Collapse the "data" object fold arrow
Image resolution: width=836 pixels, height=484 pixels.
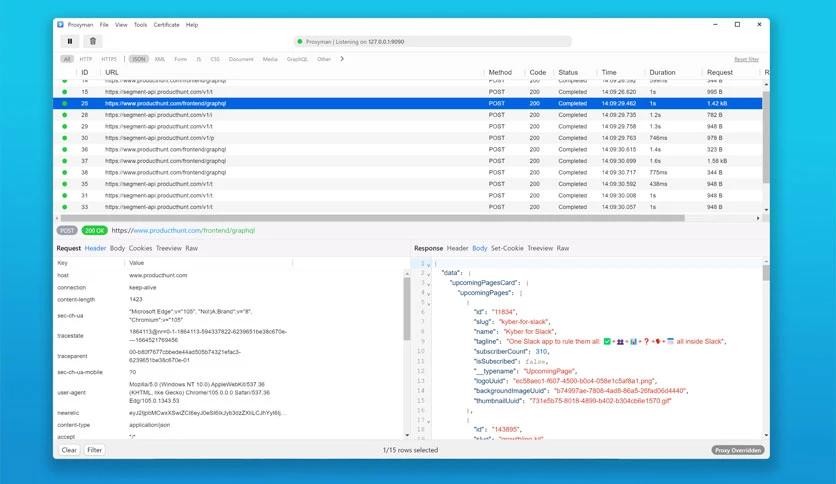[x=429, y=274]
